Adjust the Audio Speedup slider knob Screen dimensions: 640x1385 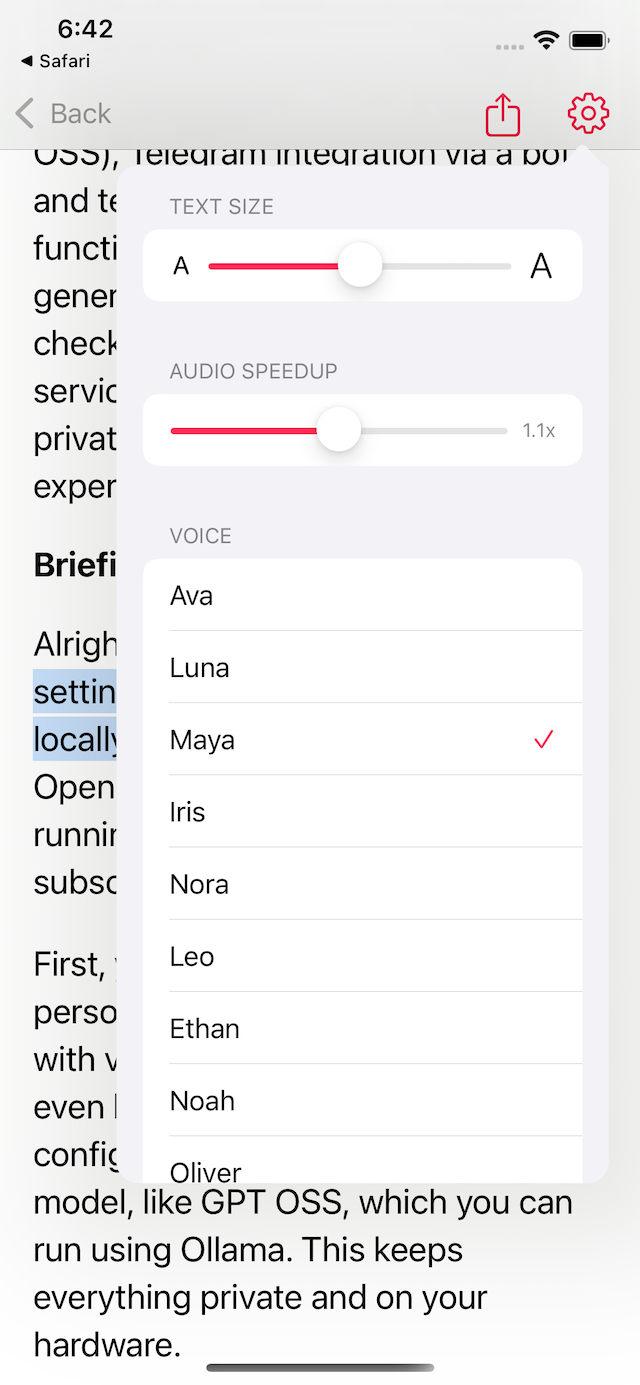coord(339,430)
